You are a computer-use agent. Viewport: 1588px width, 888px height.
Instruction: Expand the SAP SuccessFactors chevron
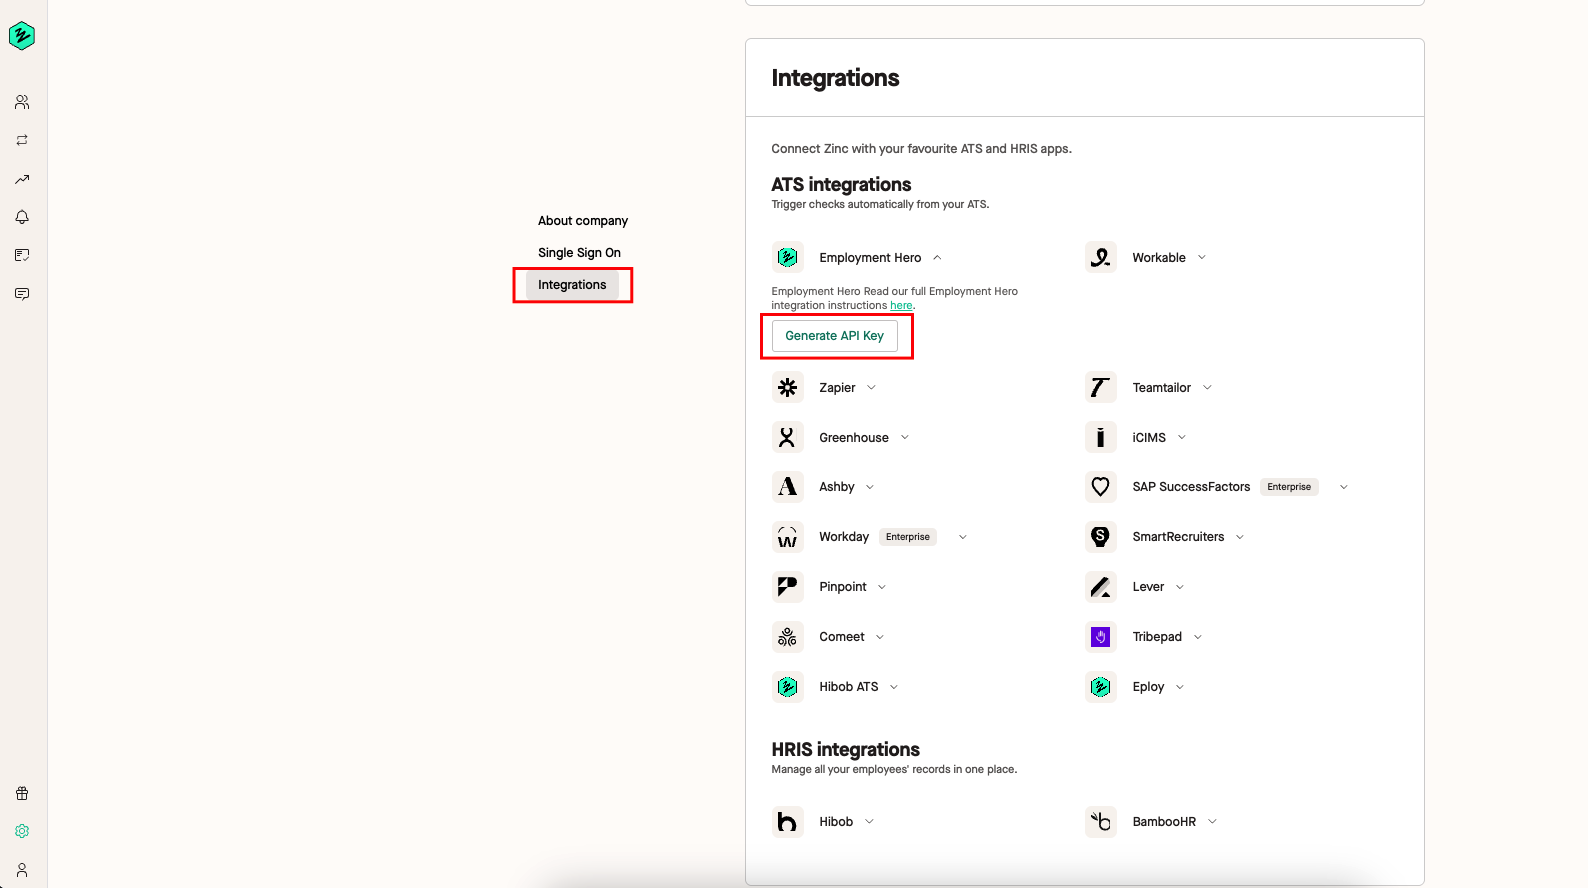[x=1344, y=488]
